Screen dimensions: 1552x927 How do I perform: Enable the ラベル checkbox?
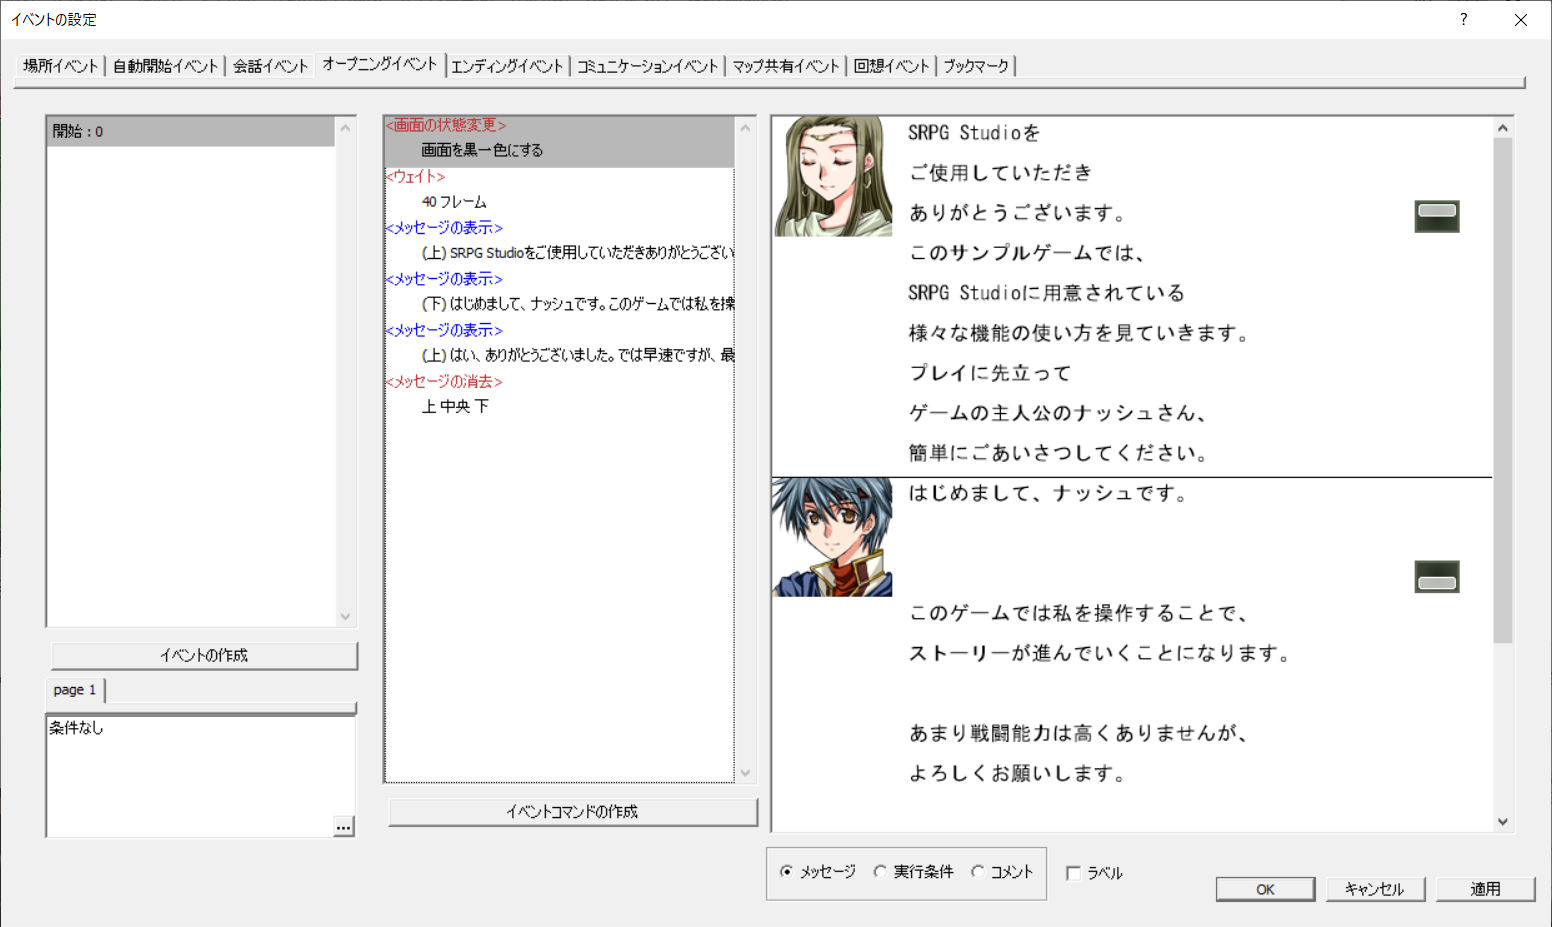point(1072,873)
